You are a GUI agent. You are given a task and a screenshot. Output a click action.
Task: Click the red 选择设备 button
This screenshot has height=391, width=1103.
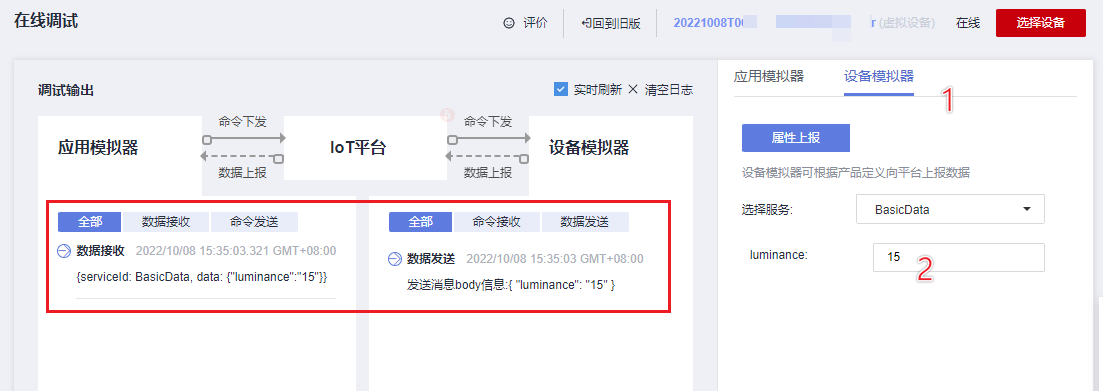pos(1040,23)
